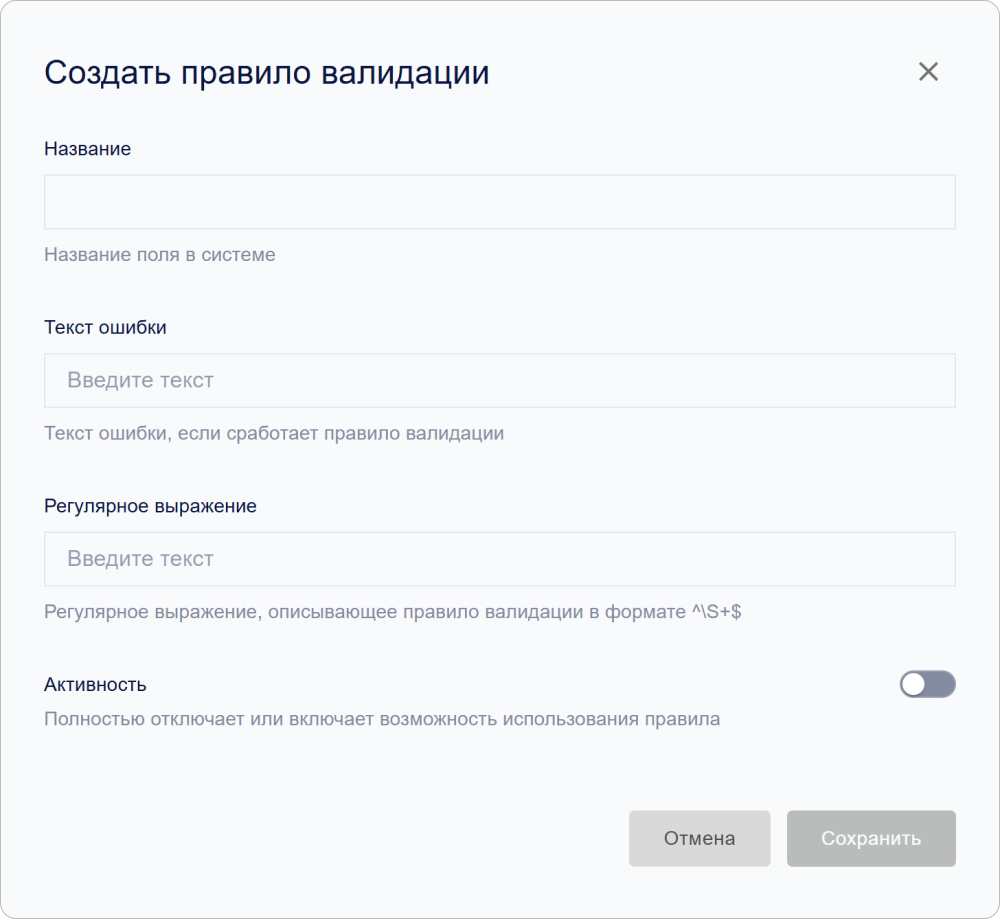Save the new validation rule

[x=871, y=838]
